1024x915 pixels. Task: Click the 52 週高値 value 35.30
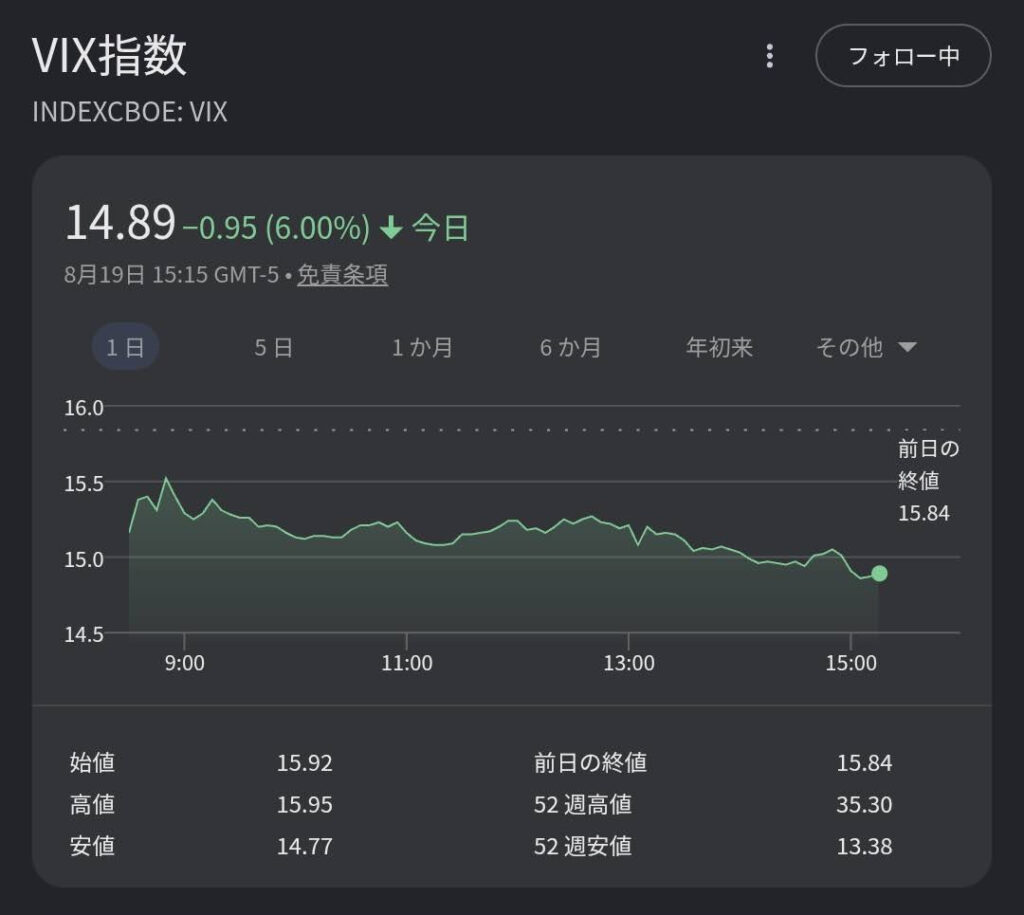tap(864, 805)
